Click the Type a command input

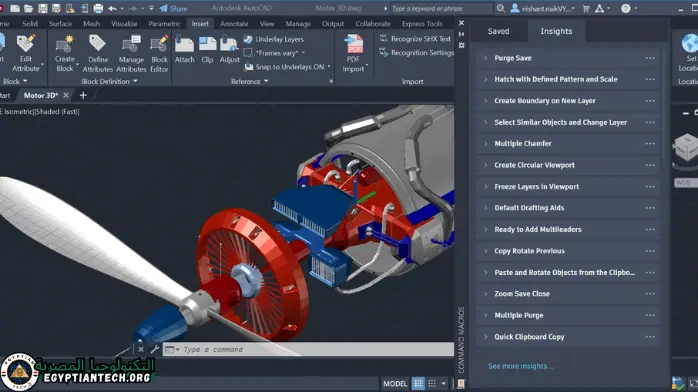pyautogui.click(x=308, y=349)
